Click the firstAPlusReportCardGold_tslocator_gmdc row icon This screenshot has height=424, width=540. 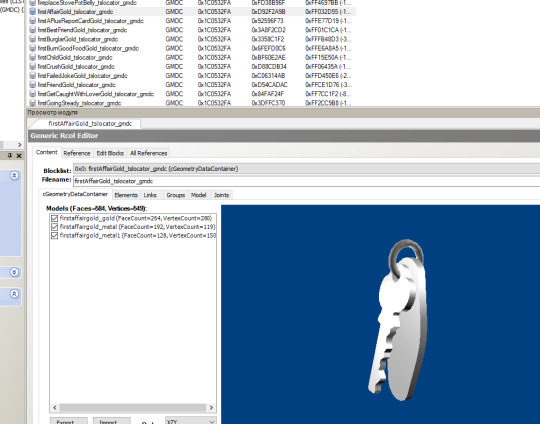(x=33, y=21)
